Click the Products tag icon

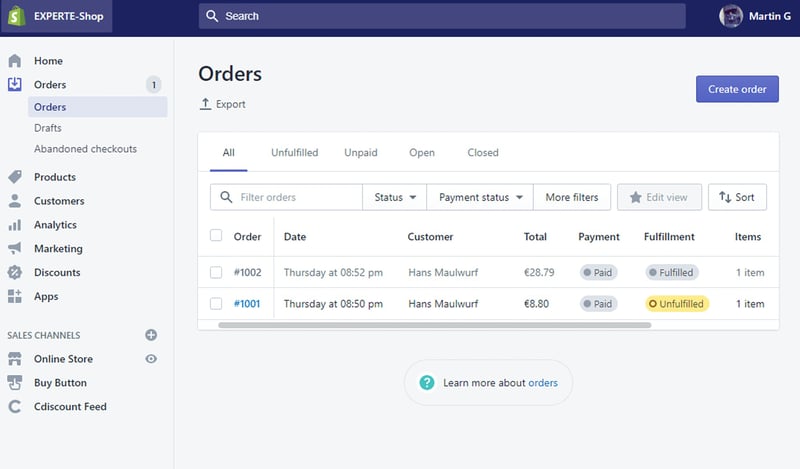click(15, 177)
